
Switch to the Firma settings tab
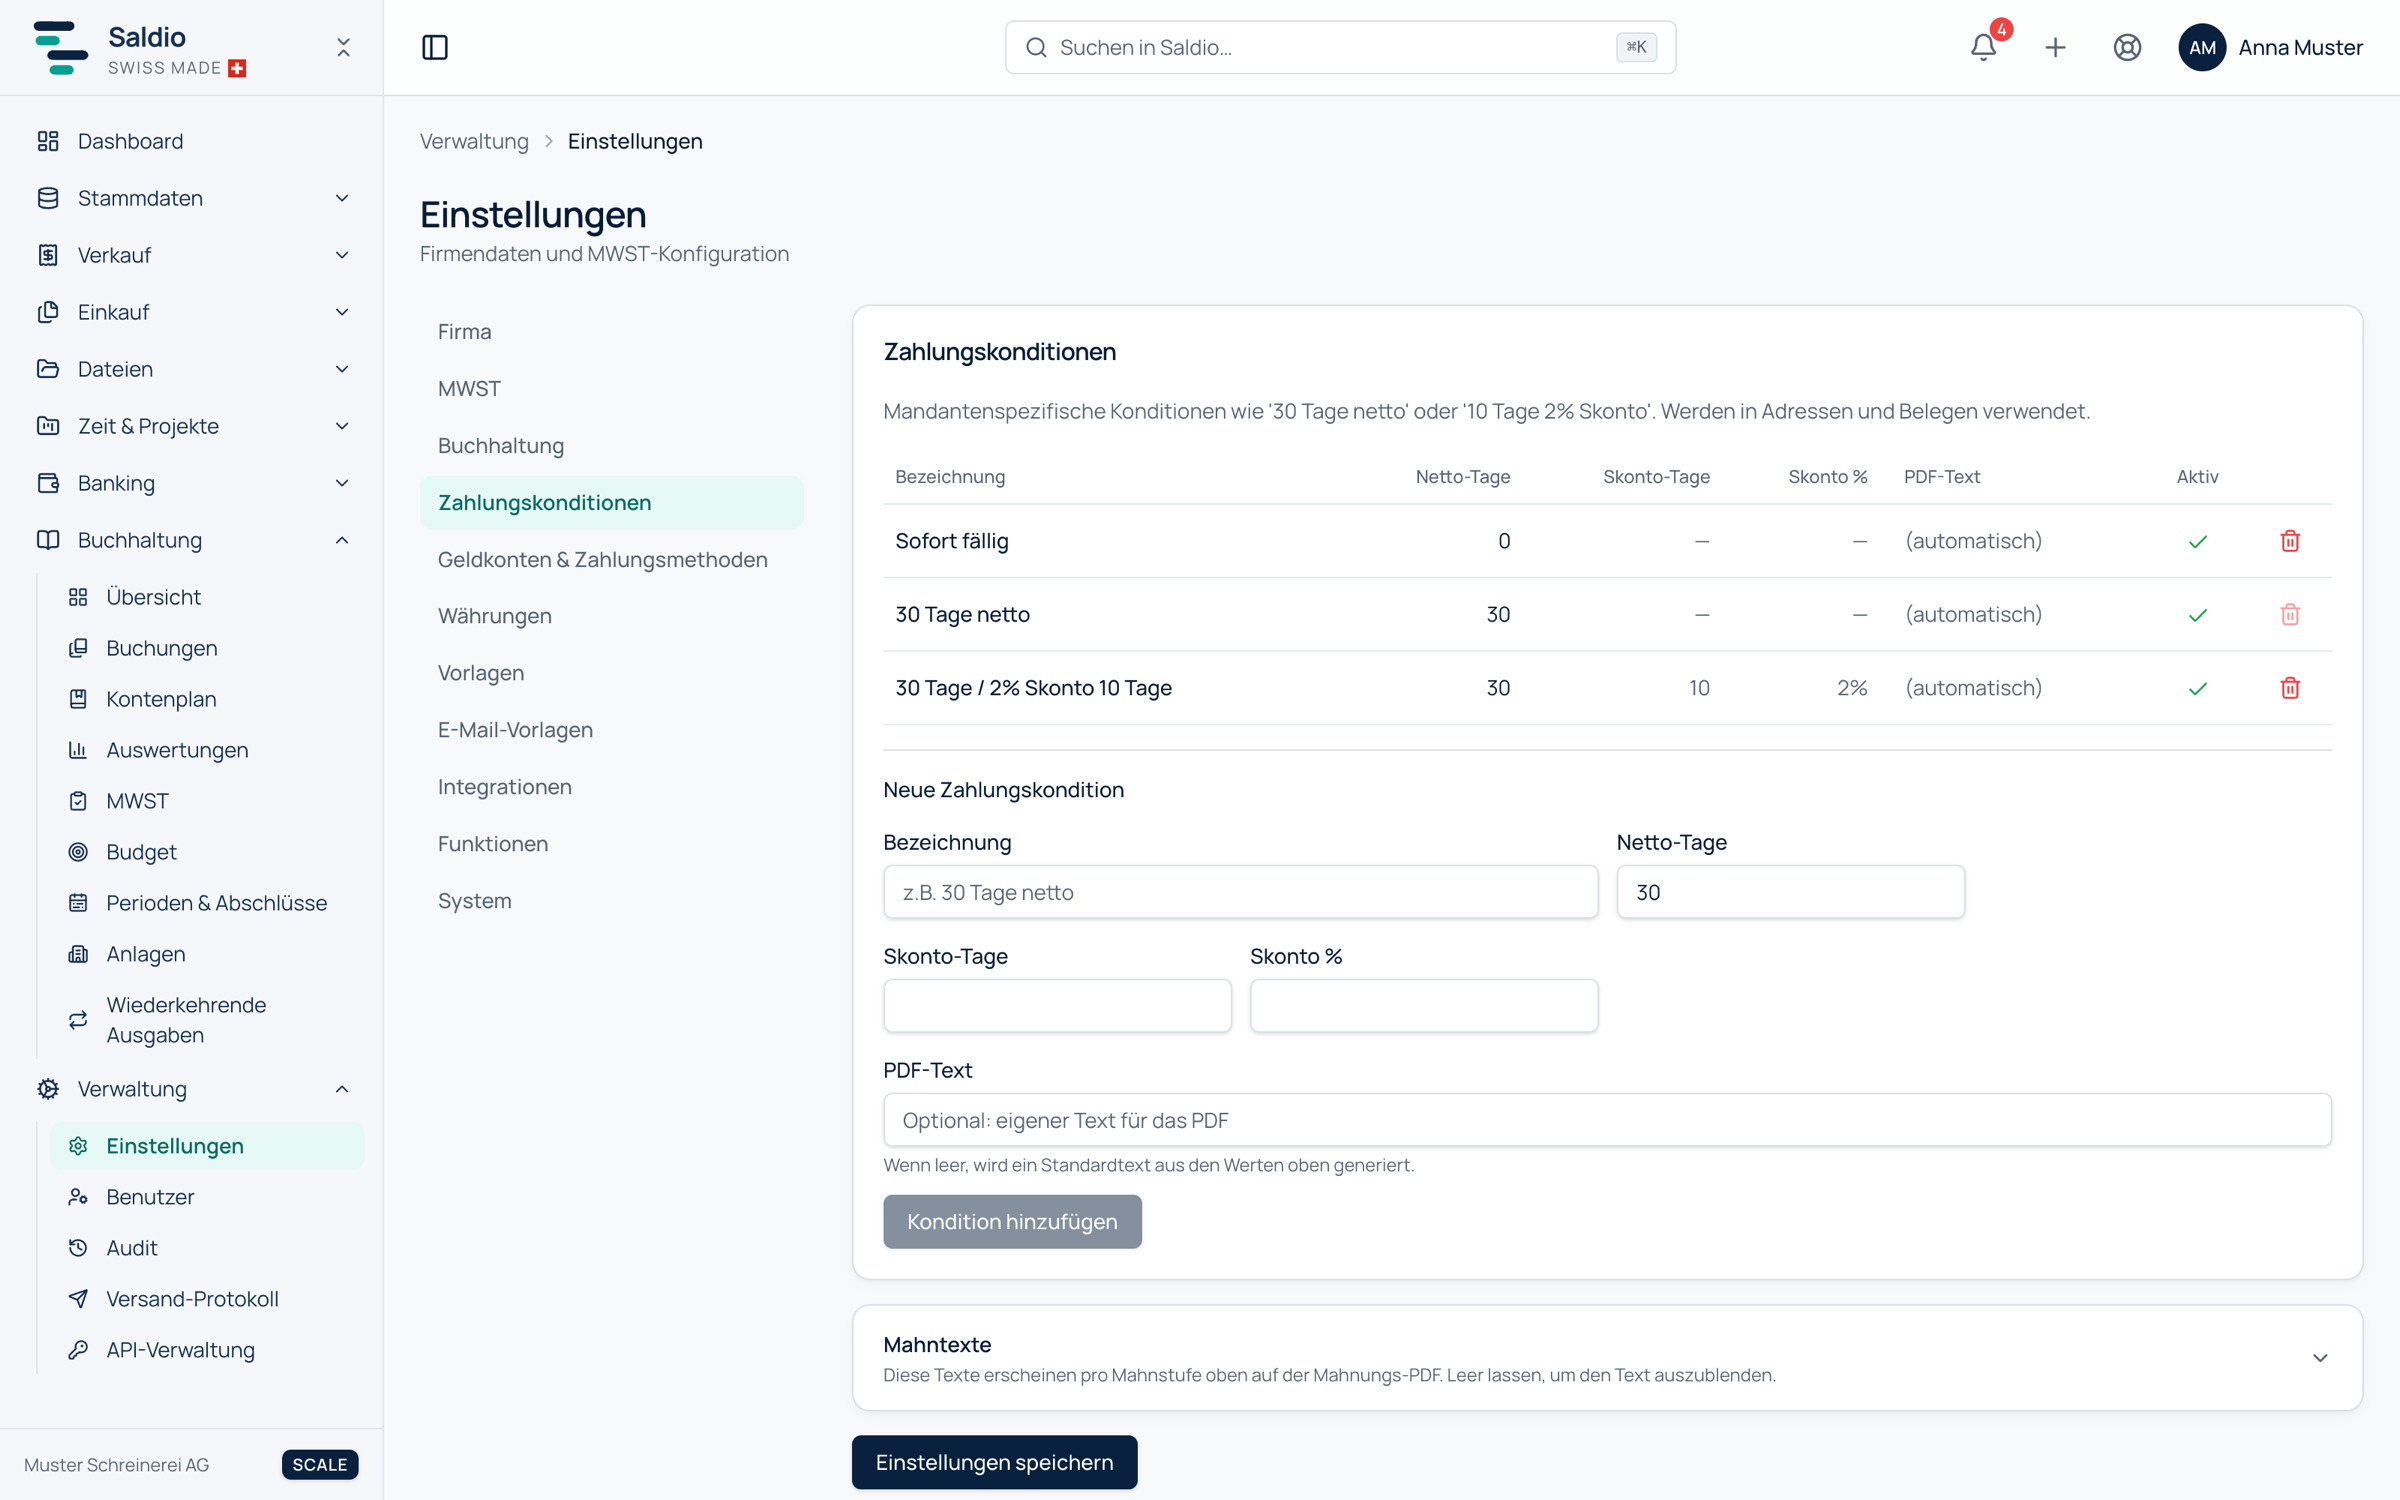pos(612,331)
